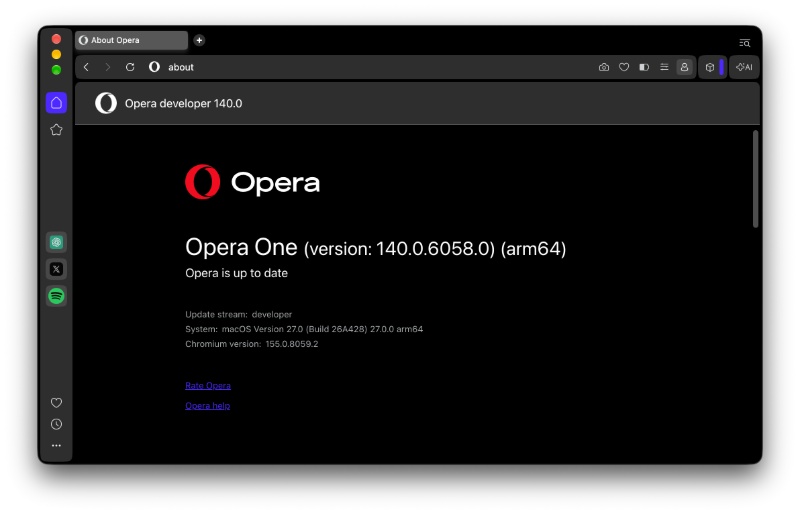This screenshot has width=800, height=514.
Task: Open extensions cube icon
Action: (x=709, y=67)
